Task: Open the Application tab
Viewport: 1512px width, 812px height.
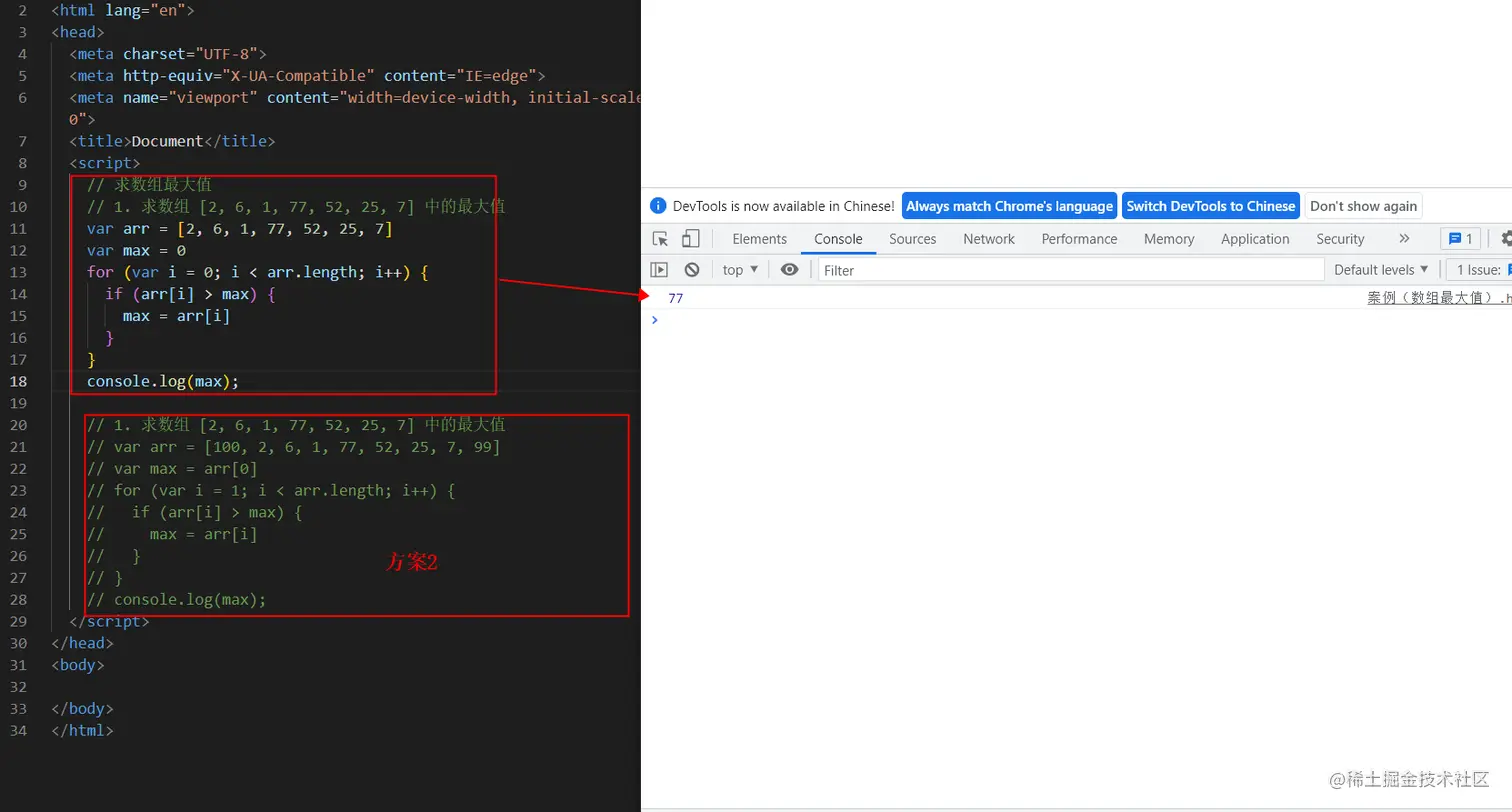Action: [1255, 239]
